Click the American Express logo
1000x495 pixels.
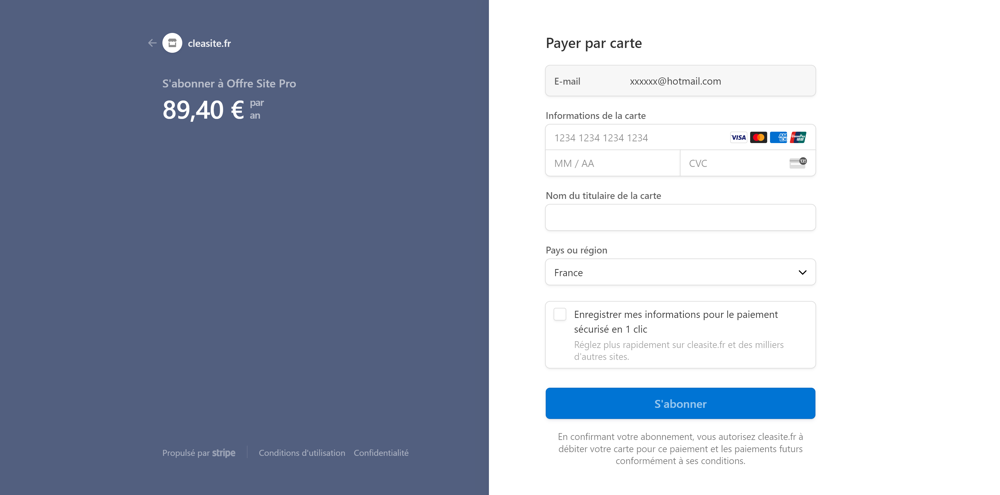778,138
